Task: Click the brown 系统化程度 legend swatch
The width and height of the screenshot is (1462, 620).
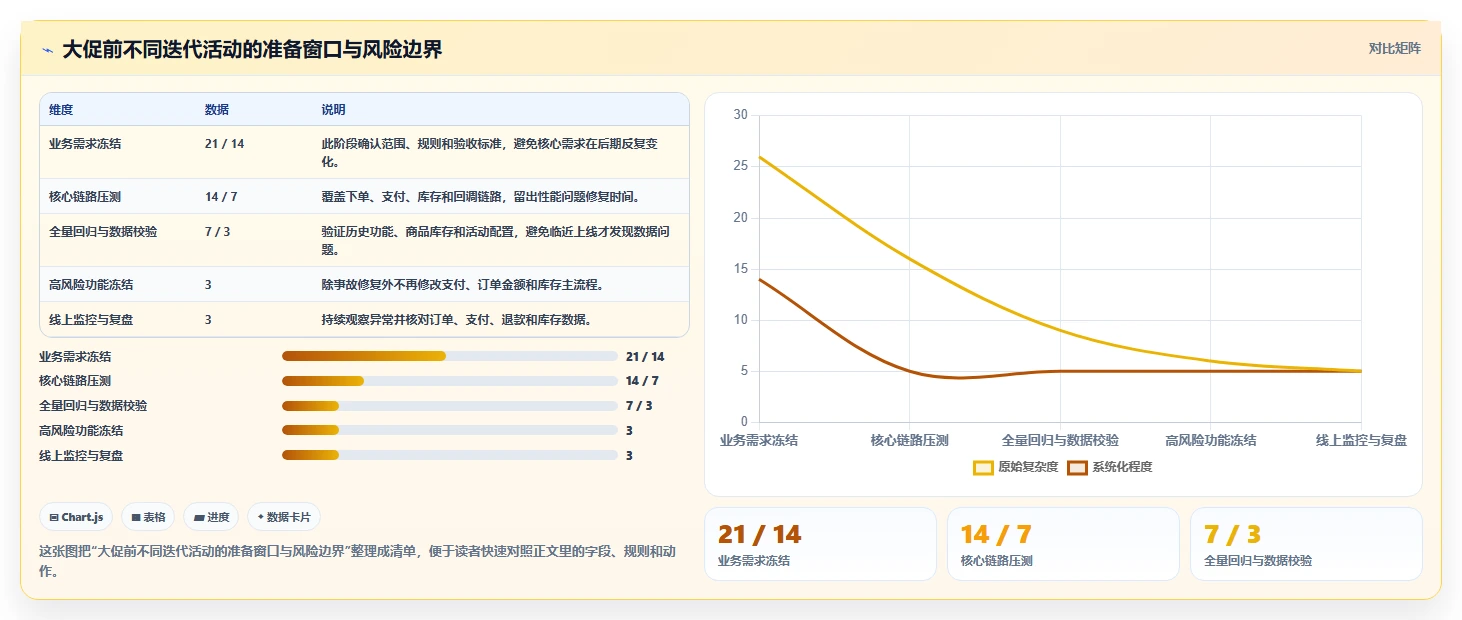Action: tap(1077, 467)
